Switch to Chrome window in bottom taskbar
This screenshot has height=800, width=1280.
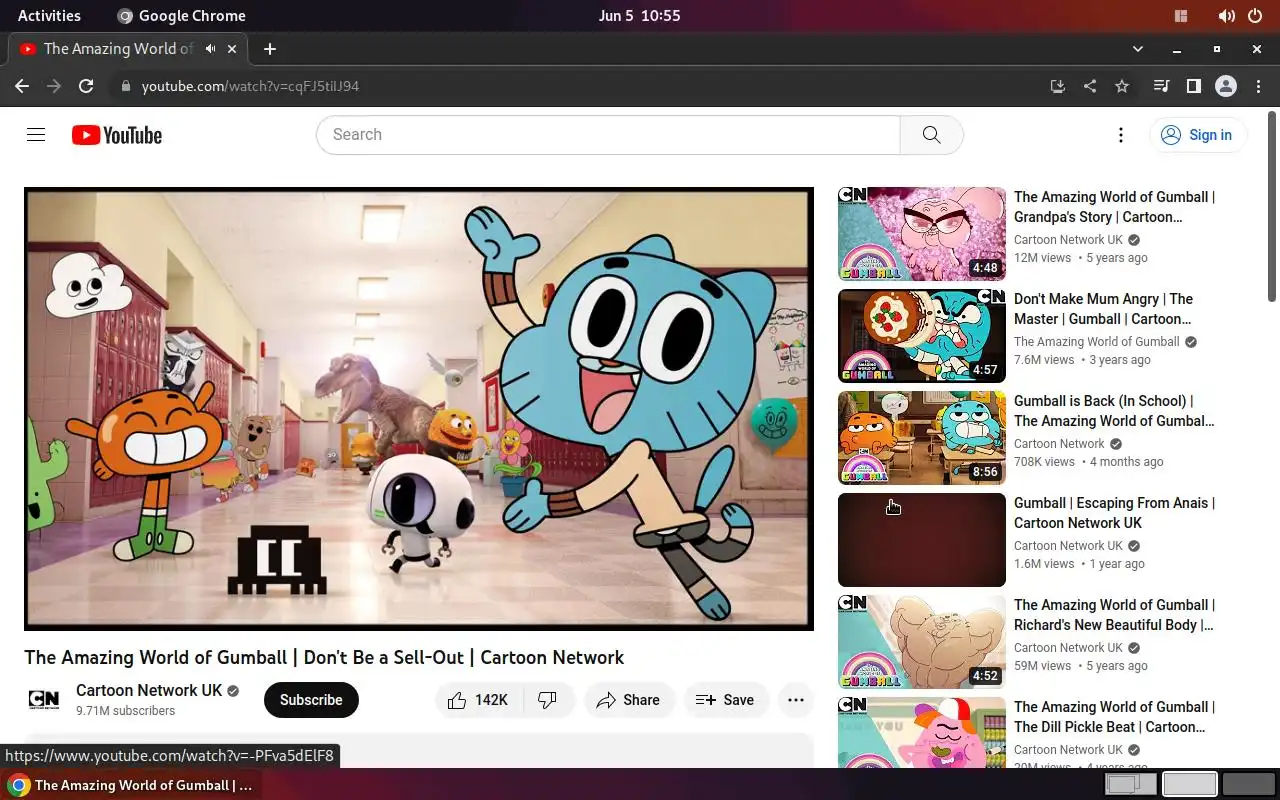point(131,785)
